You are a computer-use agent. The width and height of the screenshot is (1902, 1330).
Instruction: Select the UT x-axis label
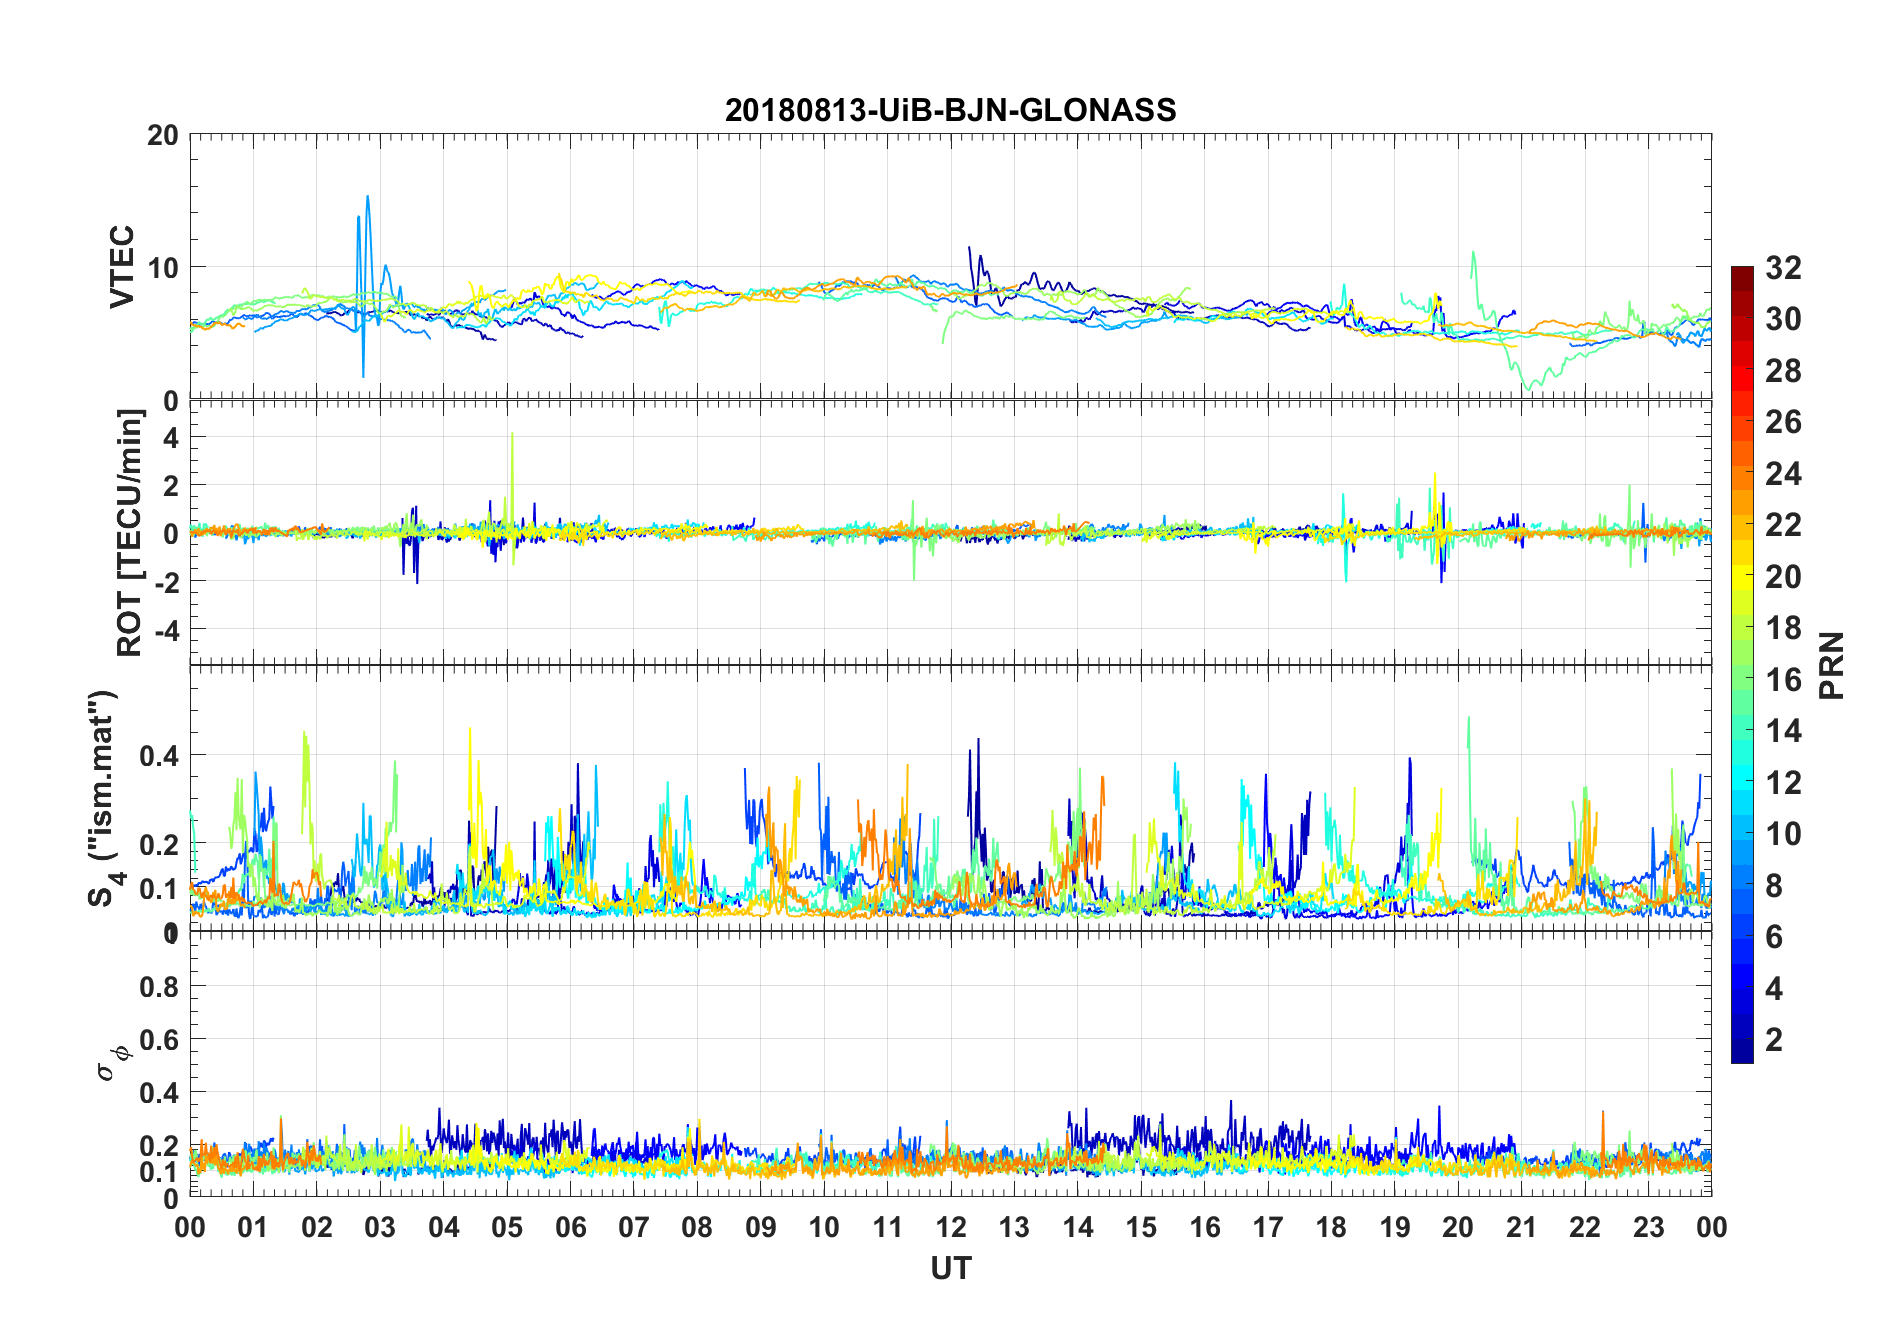click(950, 1268)
